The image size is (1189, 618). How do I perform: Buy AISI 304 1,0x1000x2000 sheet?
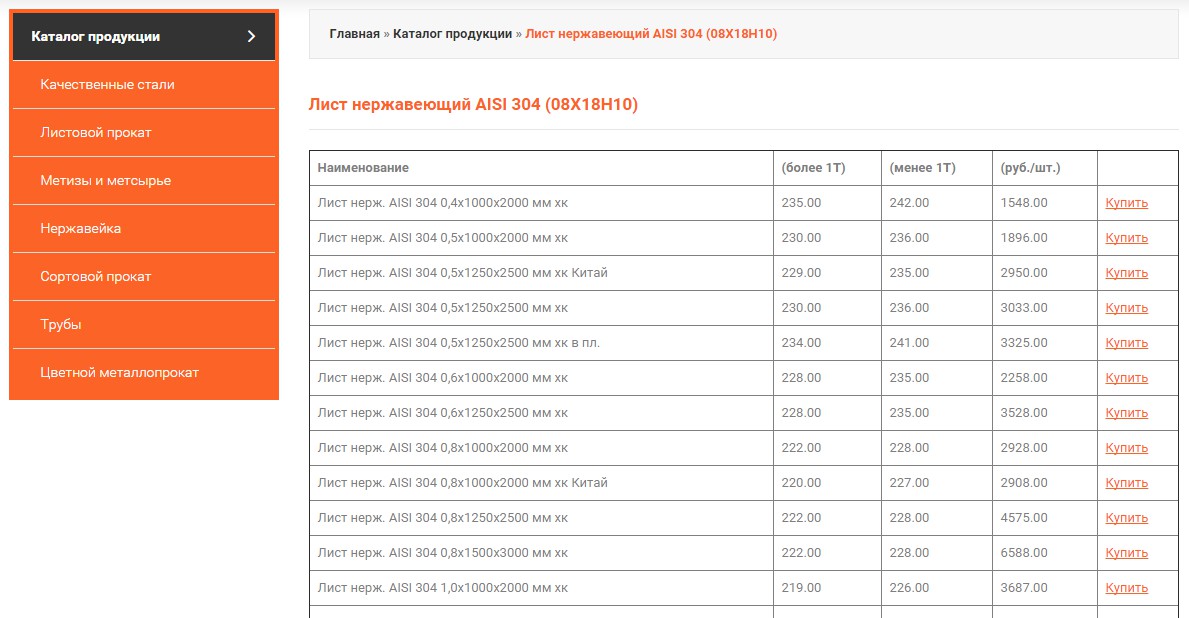[1126, 588]
